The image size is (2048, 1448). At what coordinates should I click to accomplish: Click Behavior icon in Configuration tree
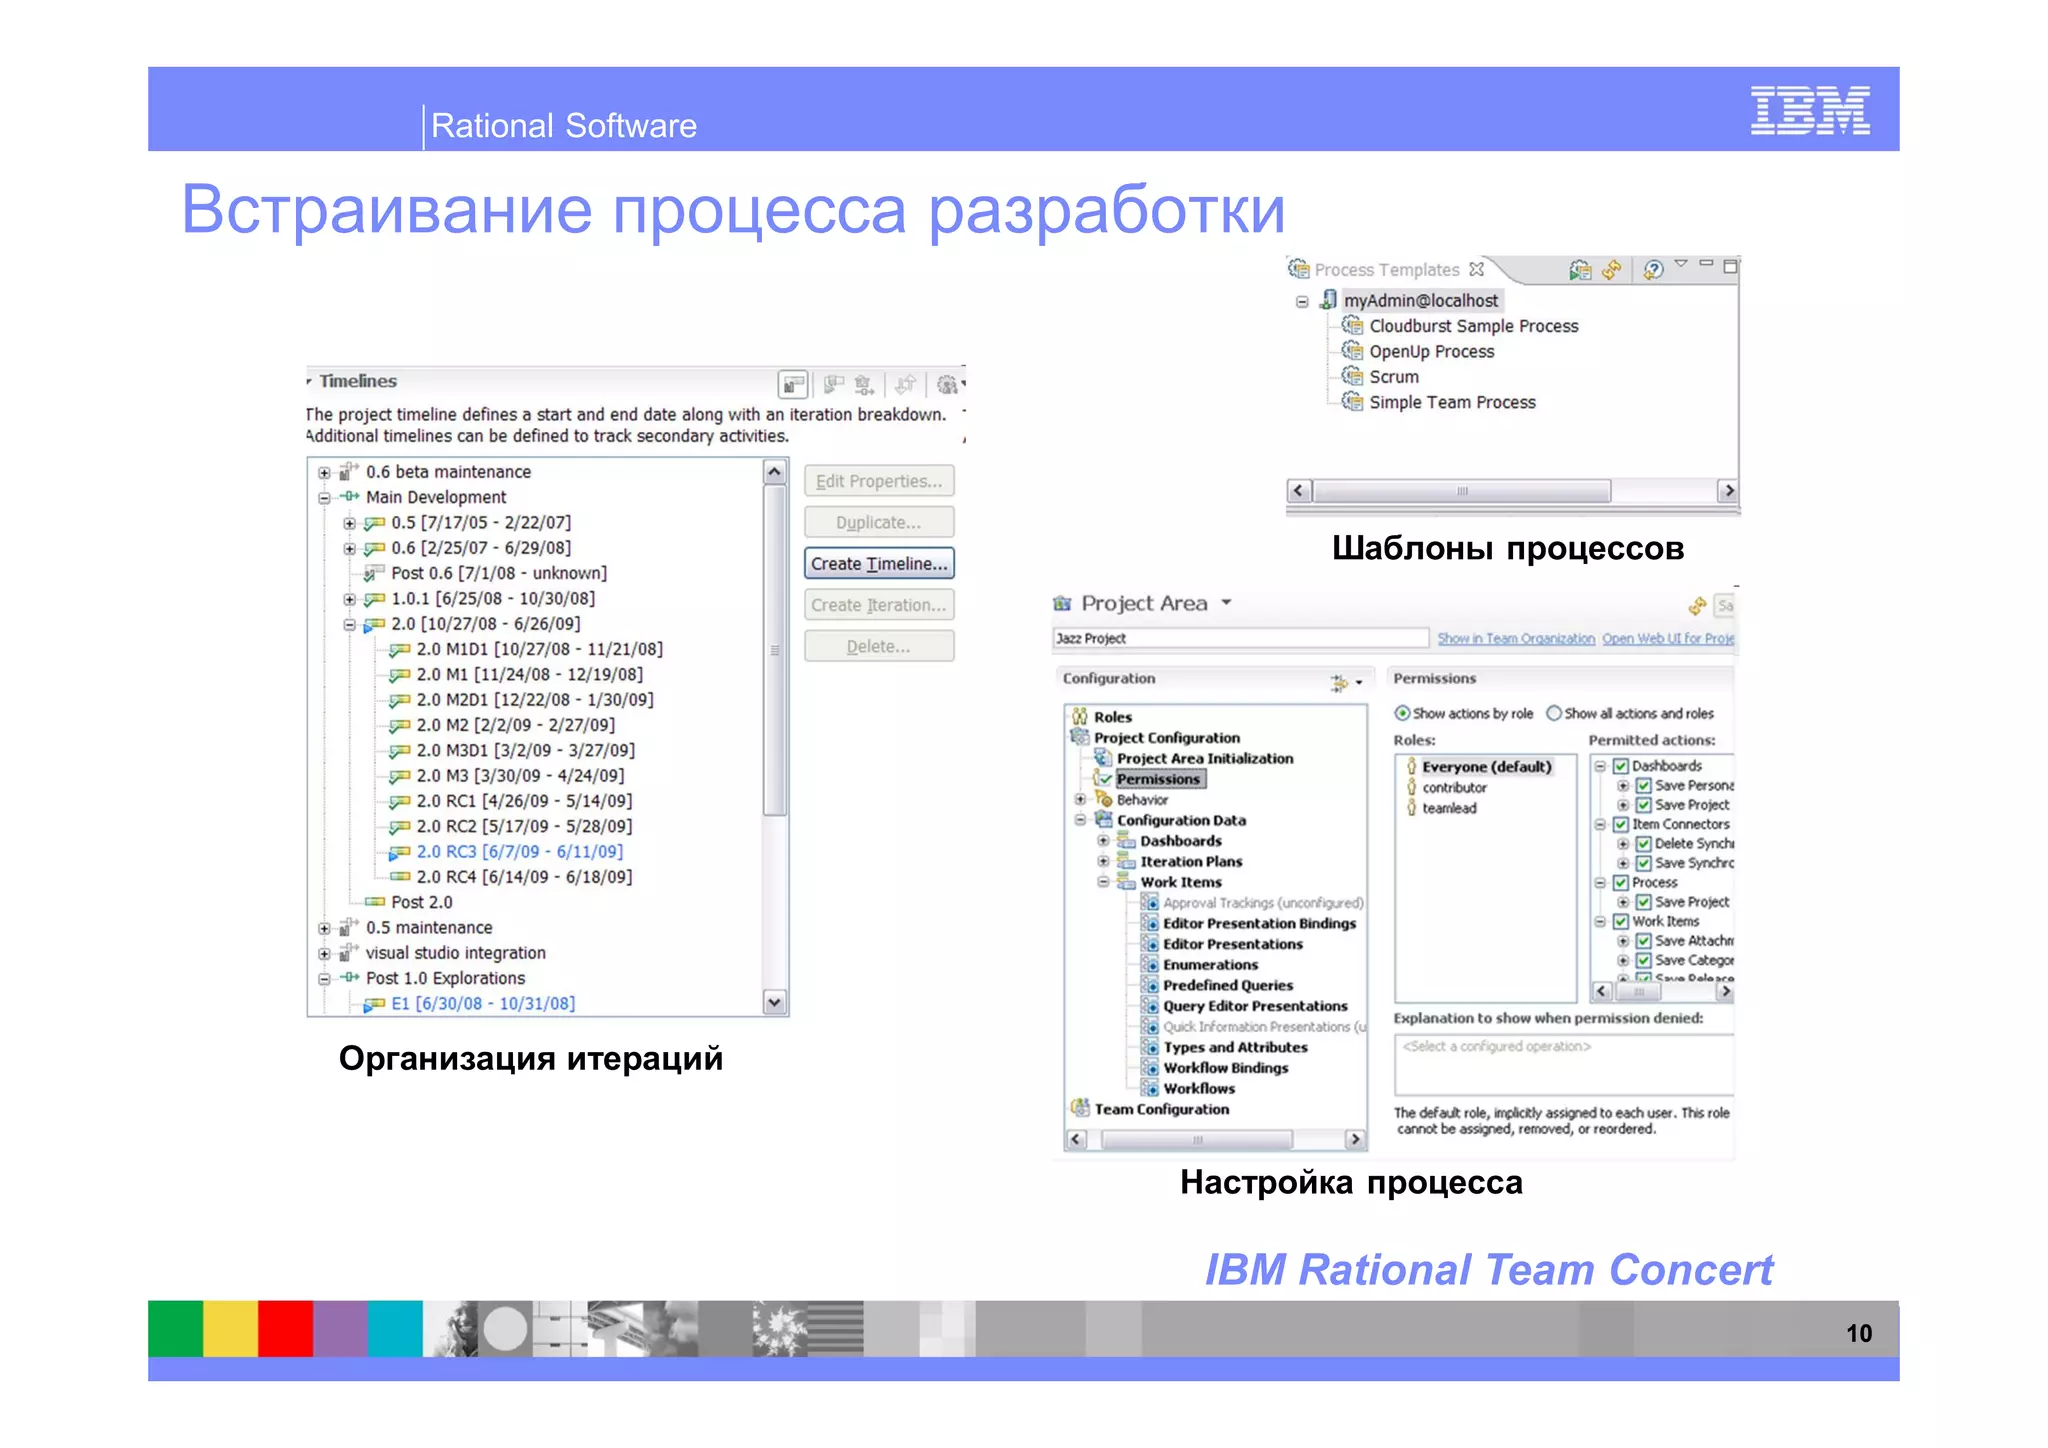click(1103, 799)
